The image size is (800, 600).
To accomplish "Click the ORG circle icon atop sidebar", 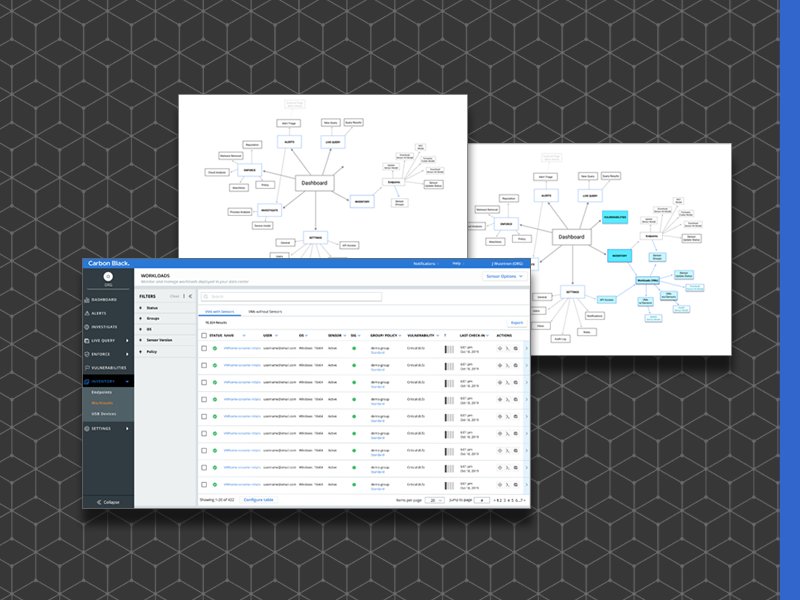I will pos(108,277).
